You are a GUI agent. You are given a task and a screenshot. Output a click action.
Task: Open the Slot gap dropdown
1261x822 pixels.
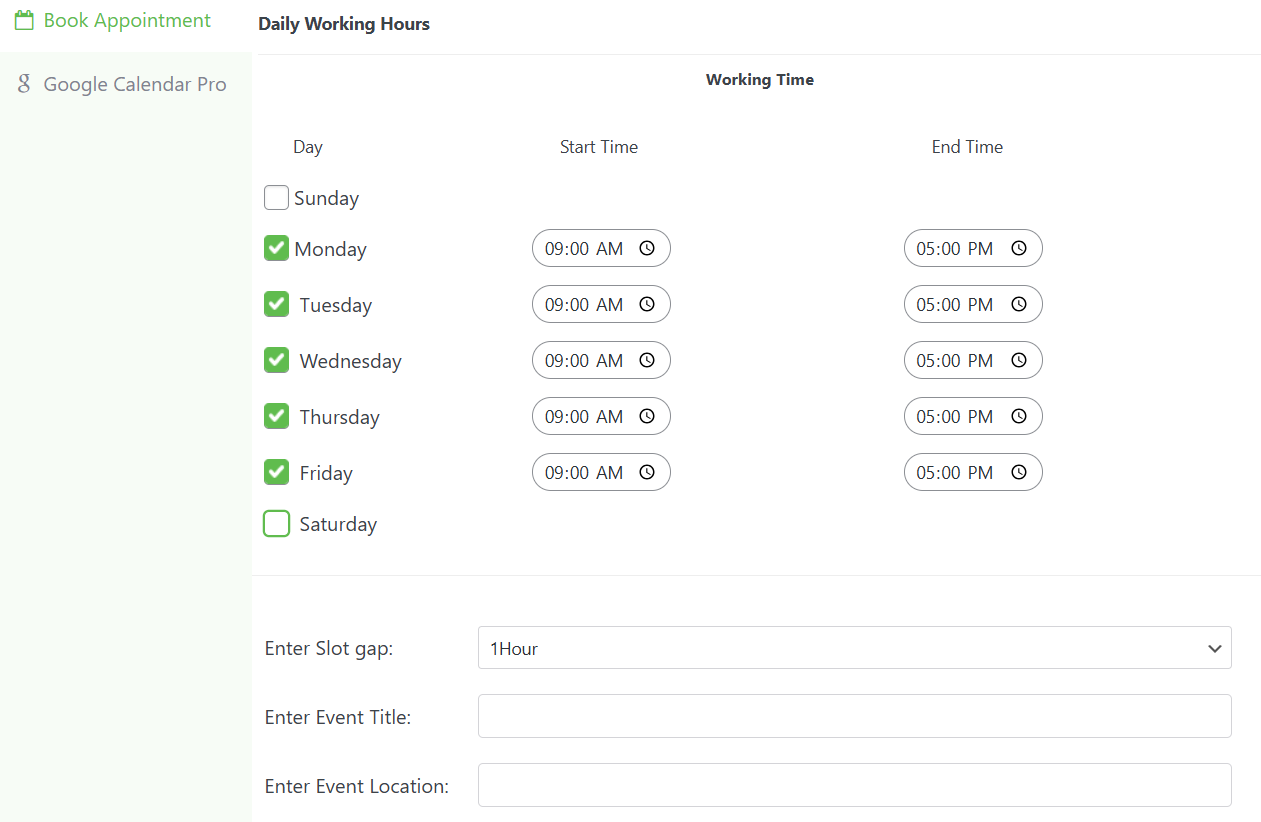pos(854,648)
